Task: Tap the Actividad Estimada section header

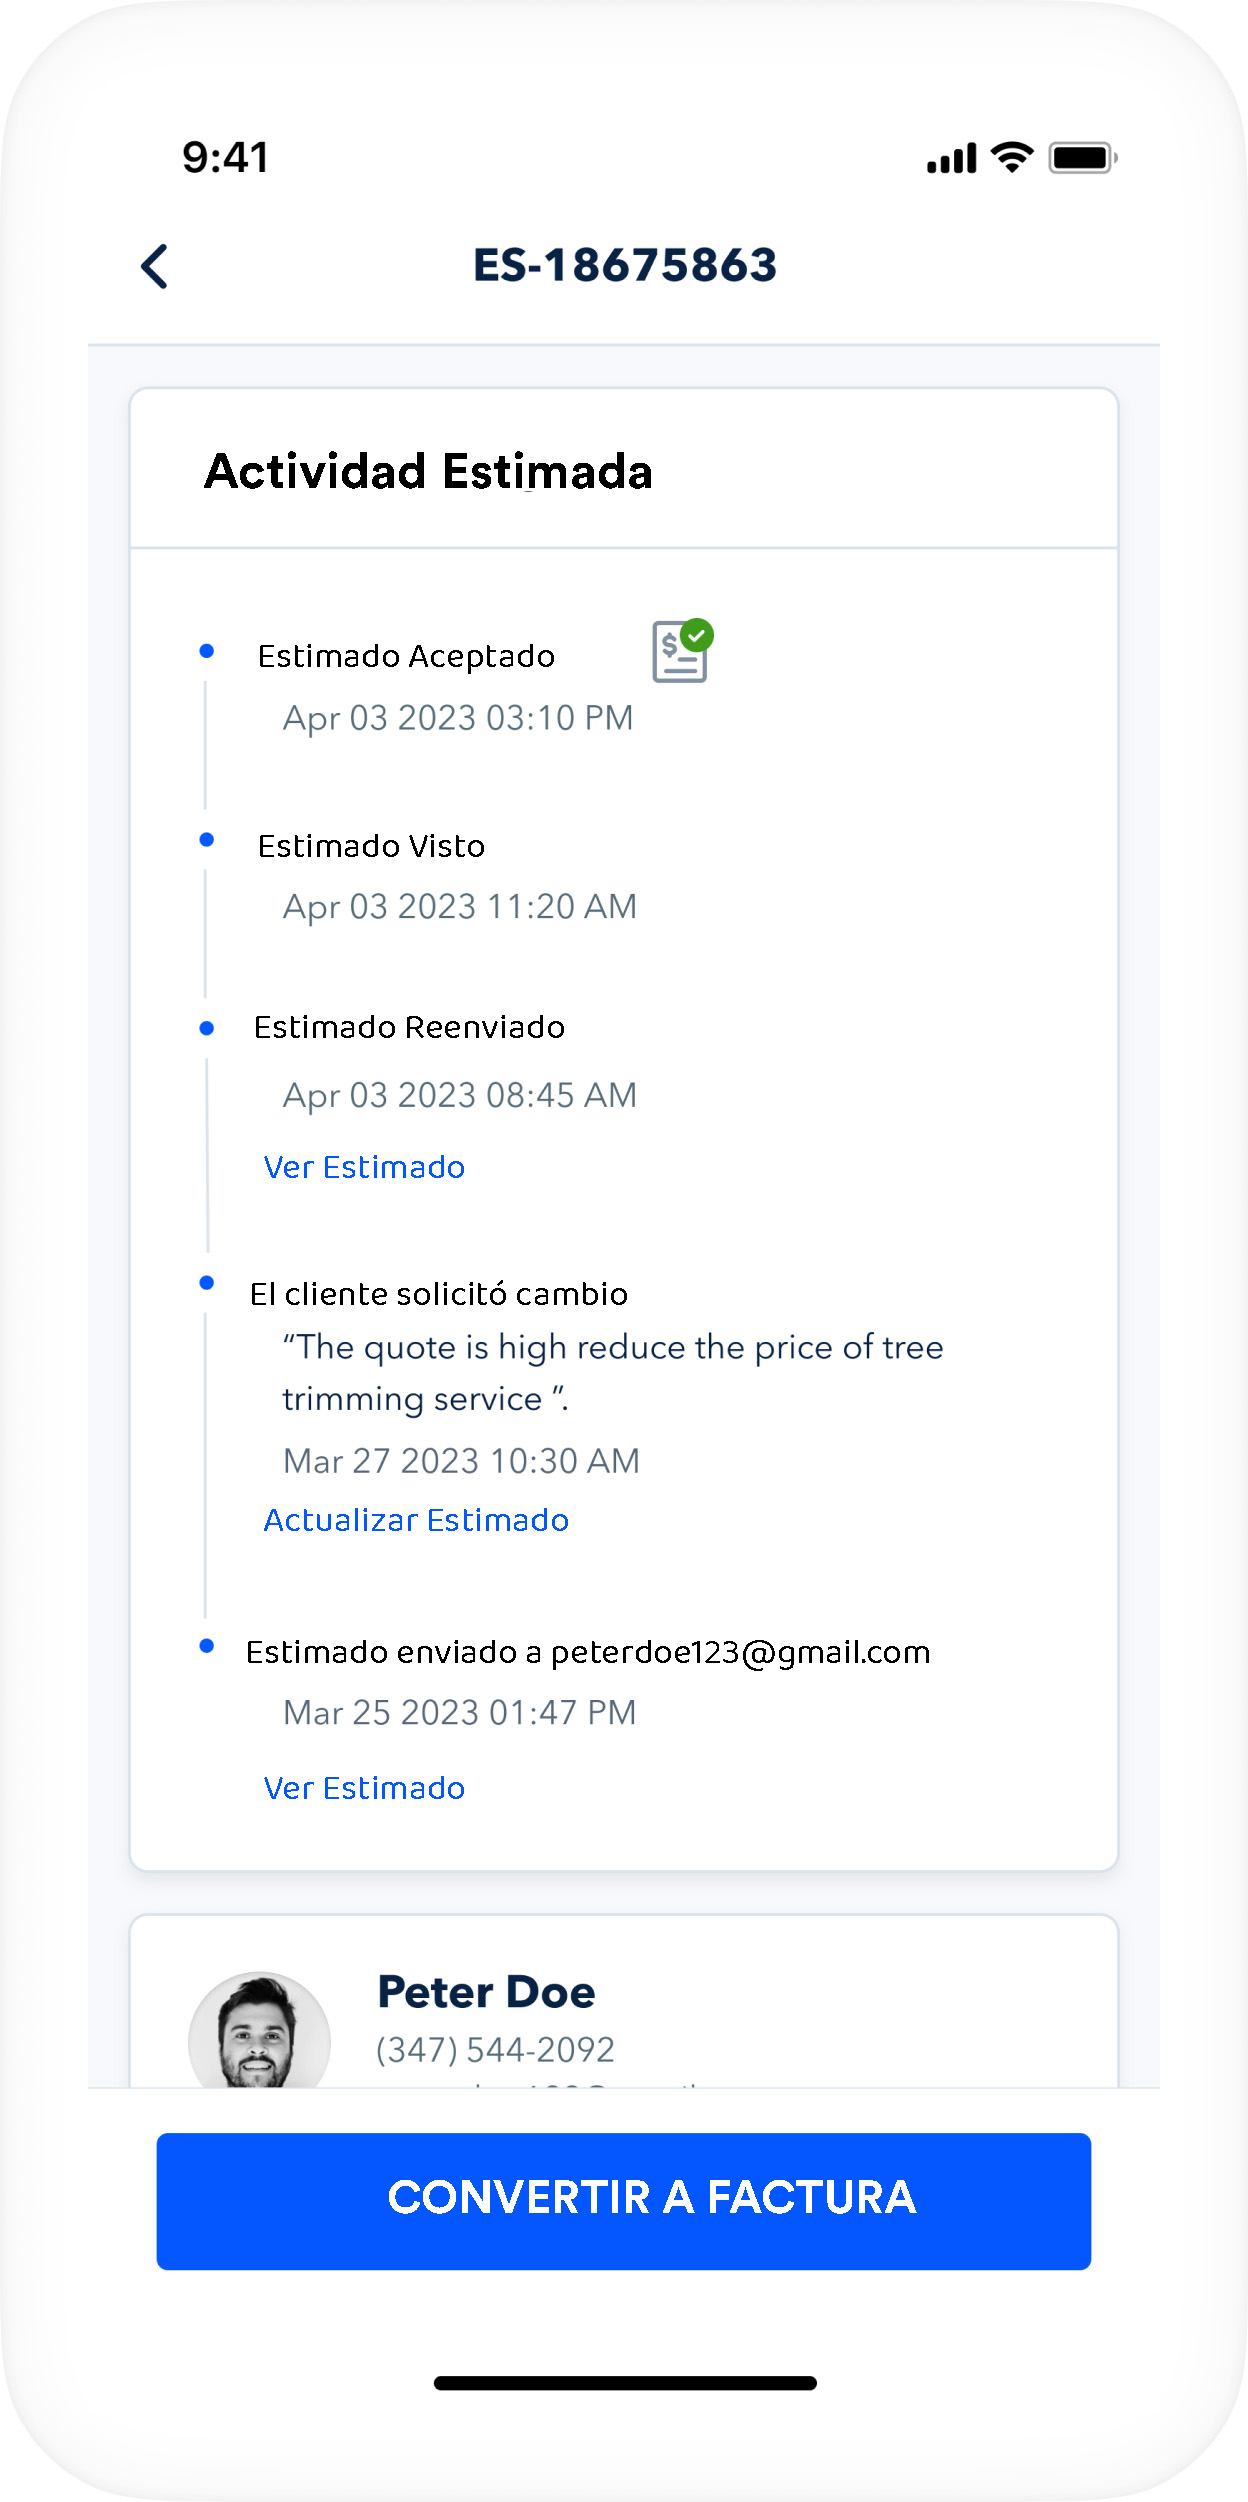Action: coord(428,472)
